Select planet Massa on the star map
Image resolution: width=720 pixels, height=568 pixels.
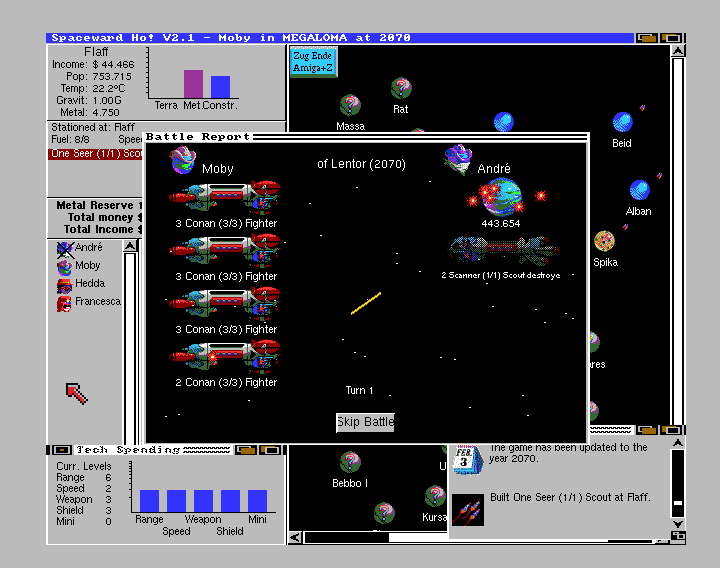[350, 105]
